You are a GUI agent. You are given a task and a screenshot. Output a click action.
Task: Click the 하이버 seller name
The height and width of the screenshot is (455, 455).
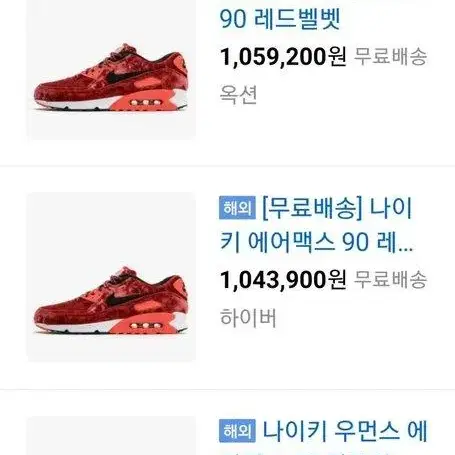248,318
